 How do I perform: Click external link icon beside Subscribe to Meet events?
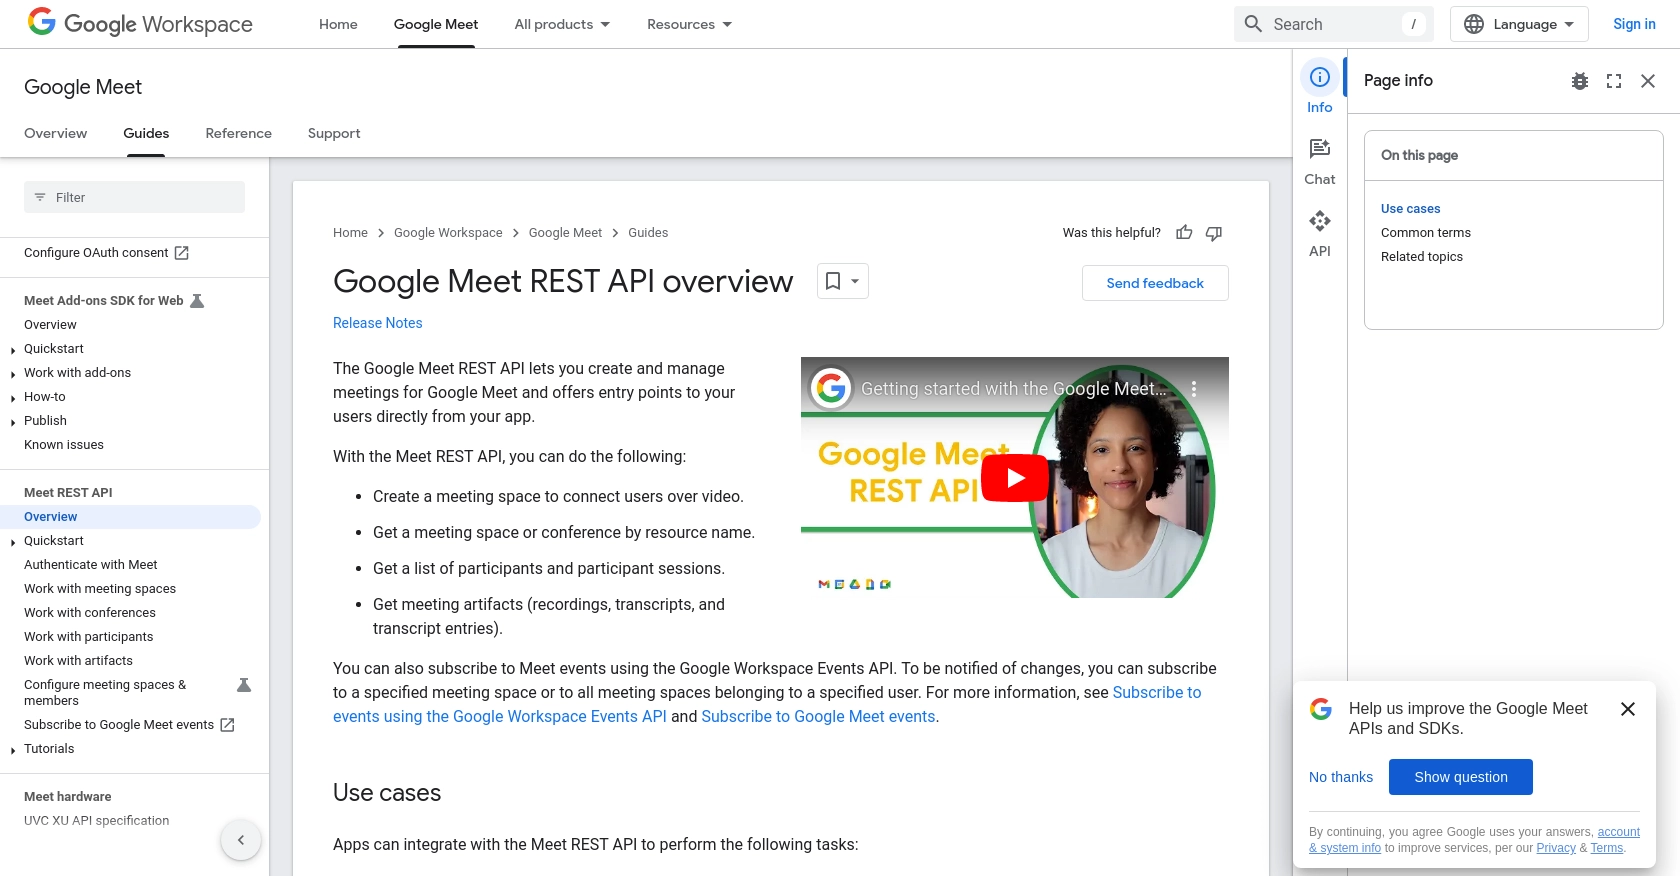(x=227, y=725)
